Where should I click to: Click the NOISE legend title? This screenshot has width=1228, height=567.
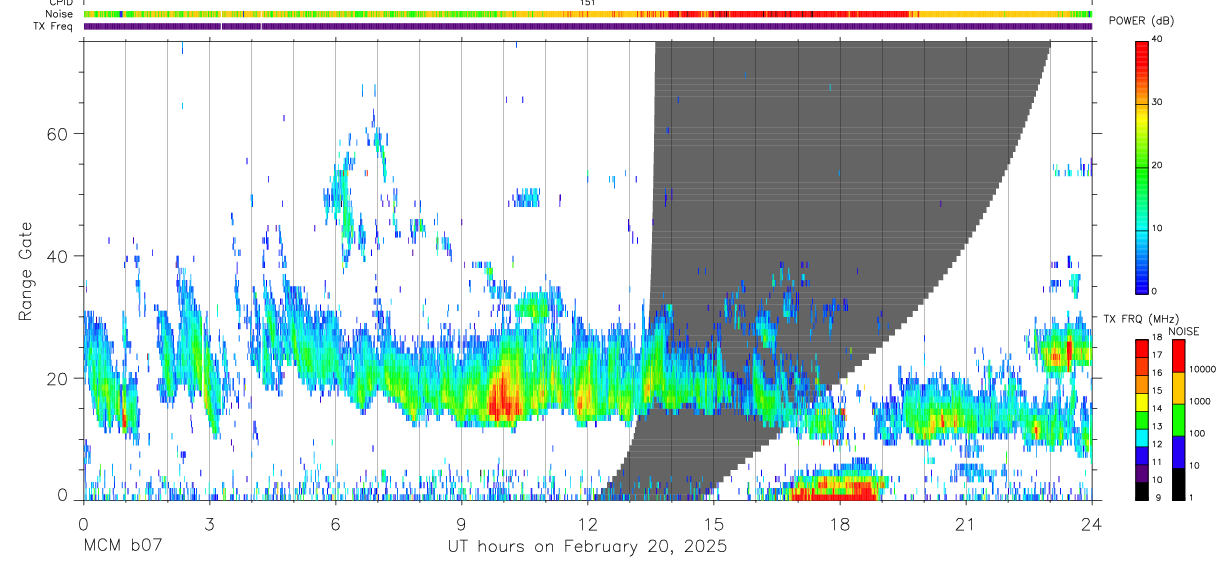(1183, 331)
